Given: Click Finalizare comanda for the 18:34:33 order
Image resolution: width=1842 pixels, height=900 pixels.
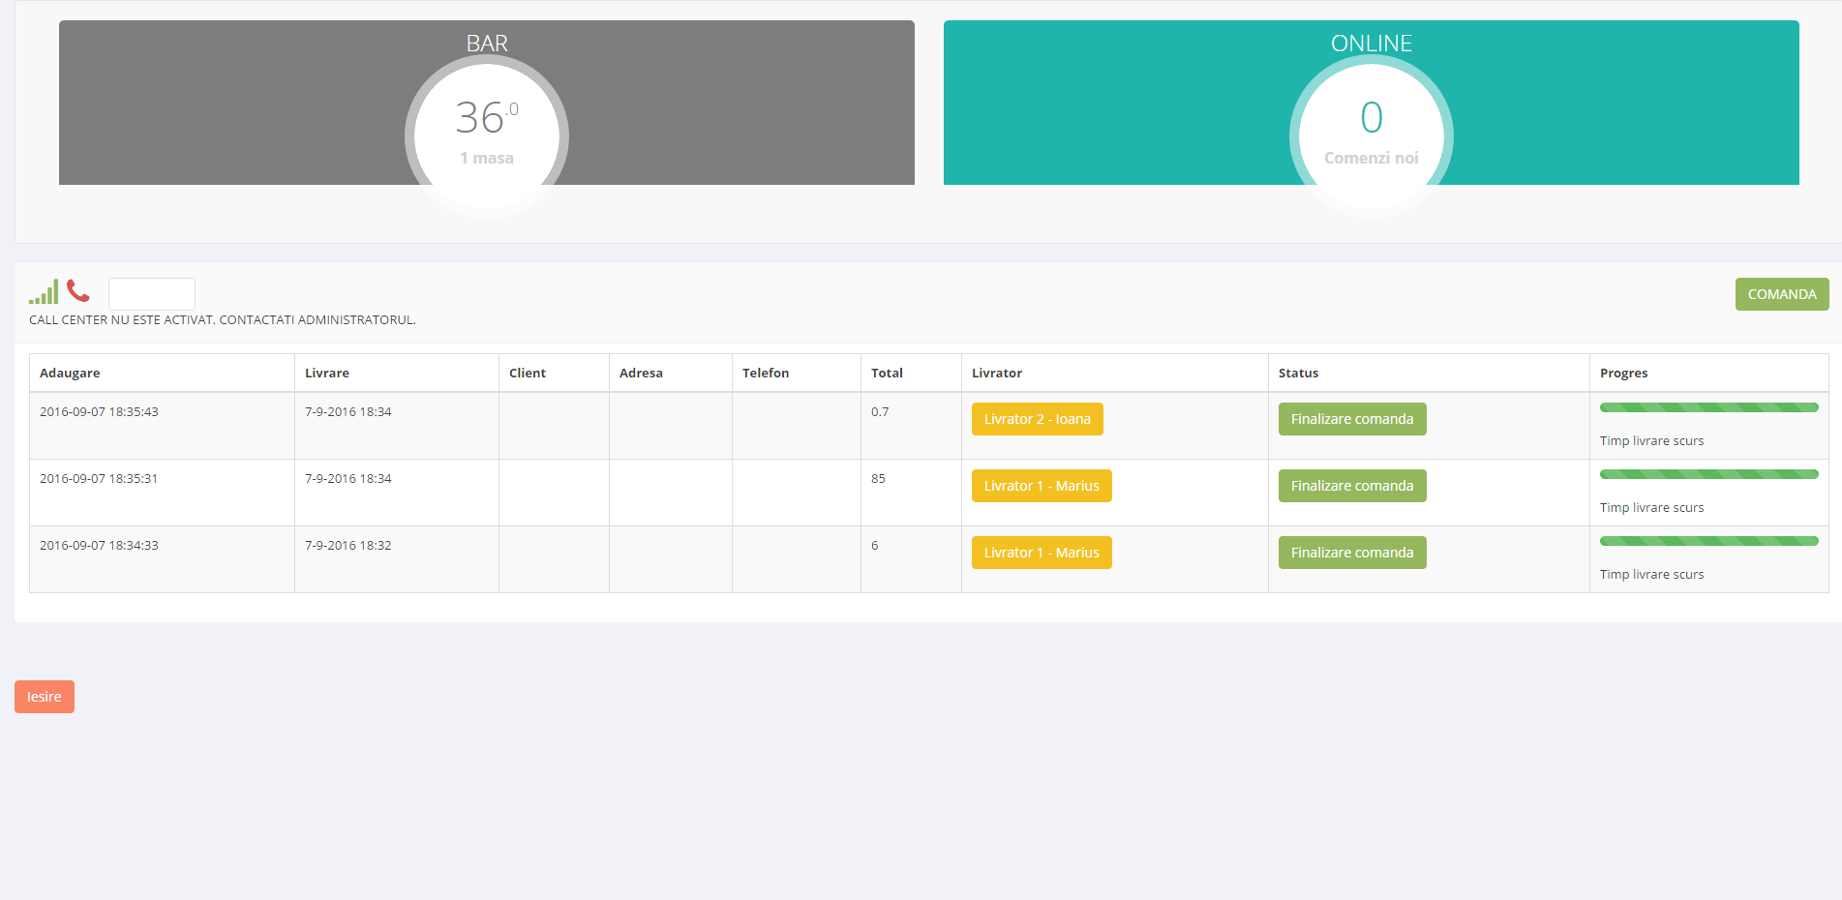Looking at the screenshot, I should (1352, 553).
